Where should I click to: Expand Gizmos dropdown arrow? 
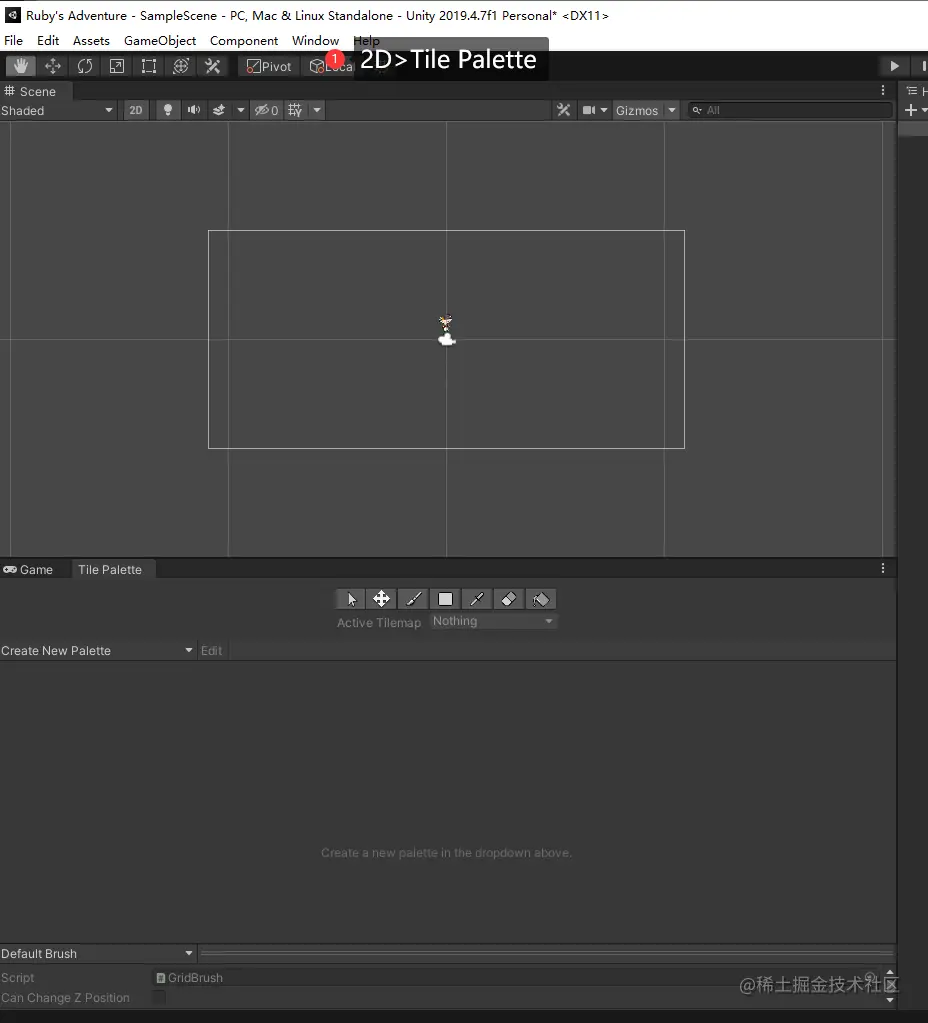tap(672, 110)
